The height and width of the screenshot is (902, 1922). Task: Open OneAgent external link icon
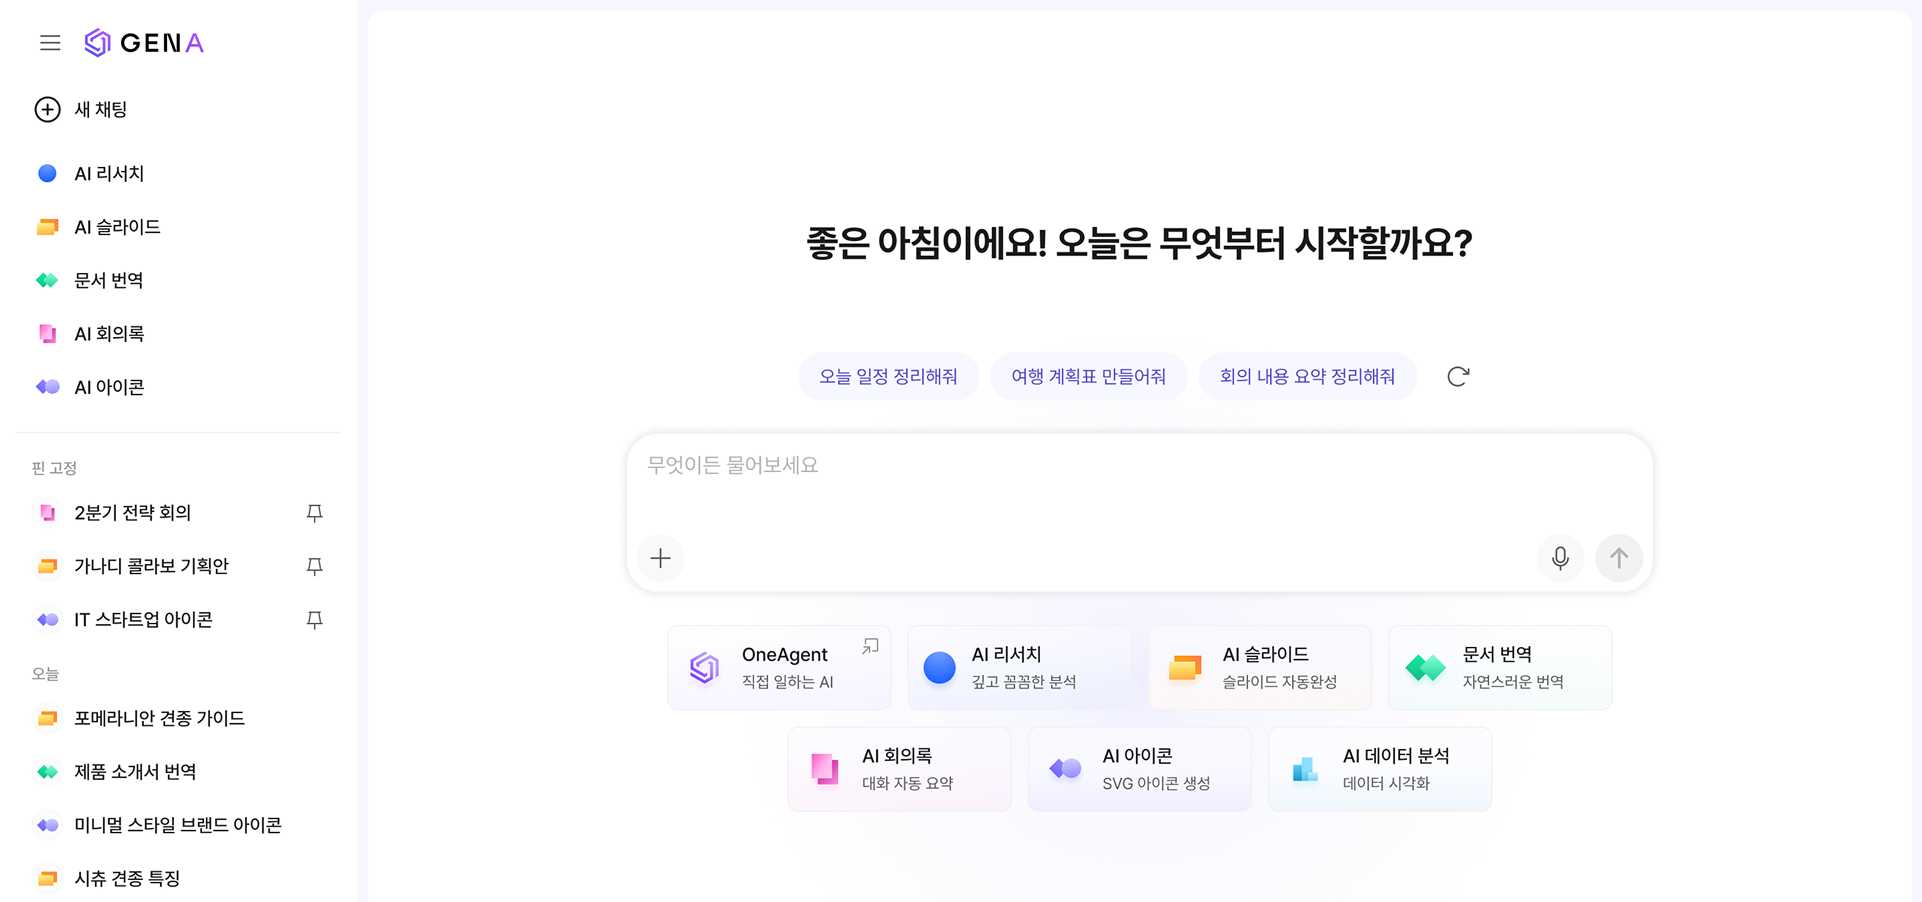[x=871, y=647]
